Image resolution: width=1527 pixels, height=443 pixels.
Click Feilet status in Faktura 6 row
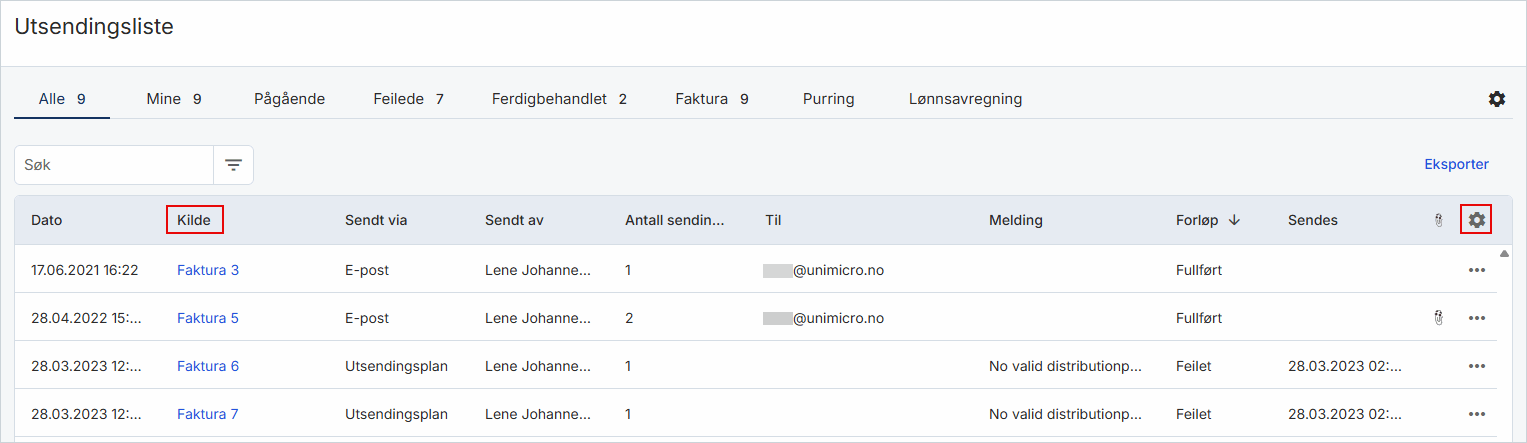click(1194, 366)
